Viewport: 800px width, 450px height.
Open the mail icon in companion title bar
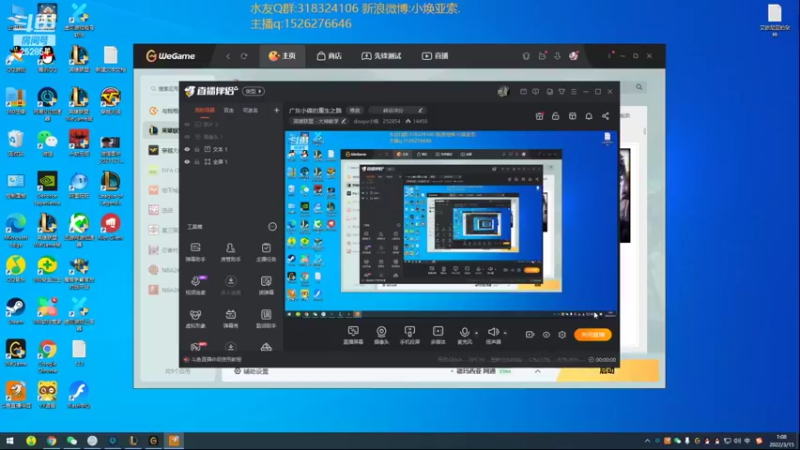(523, 92)
